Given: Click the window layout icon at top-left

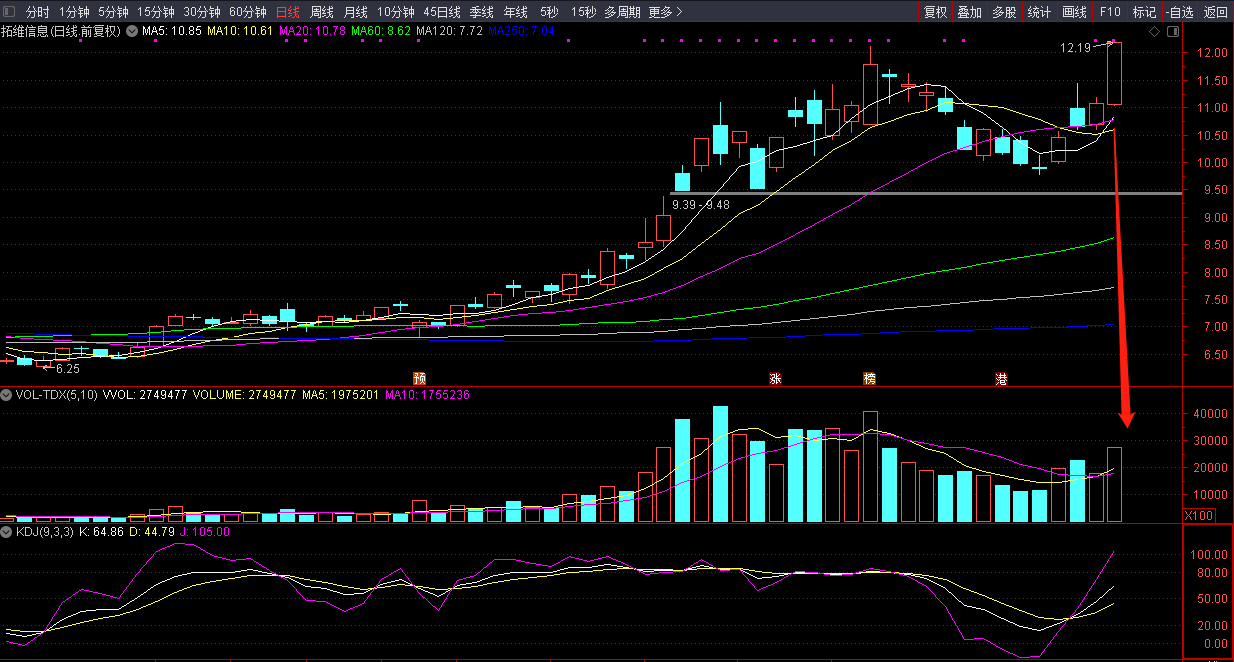Looking at the screenshot, I should pos(9,12).
